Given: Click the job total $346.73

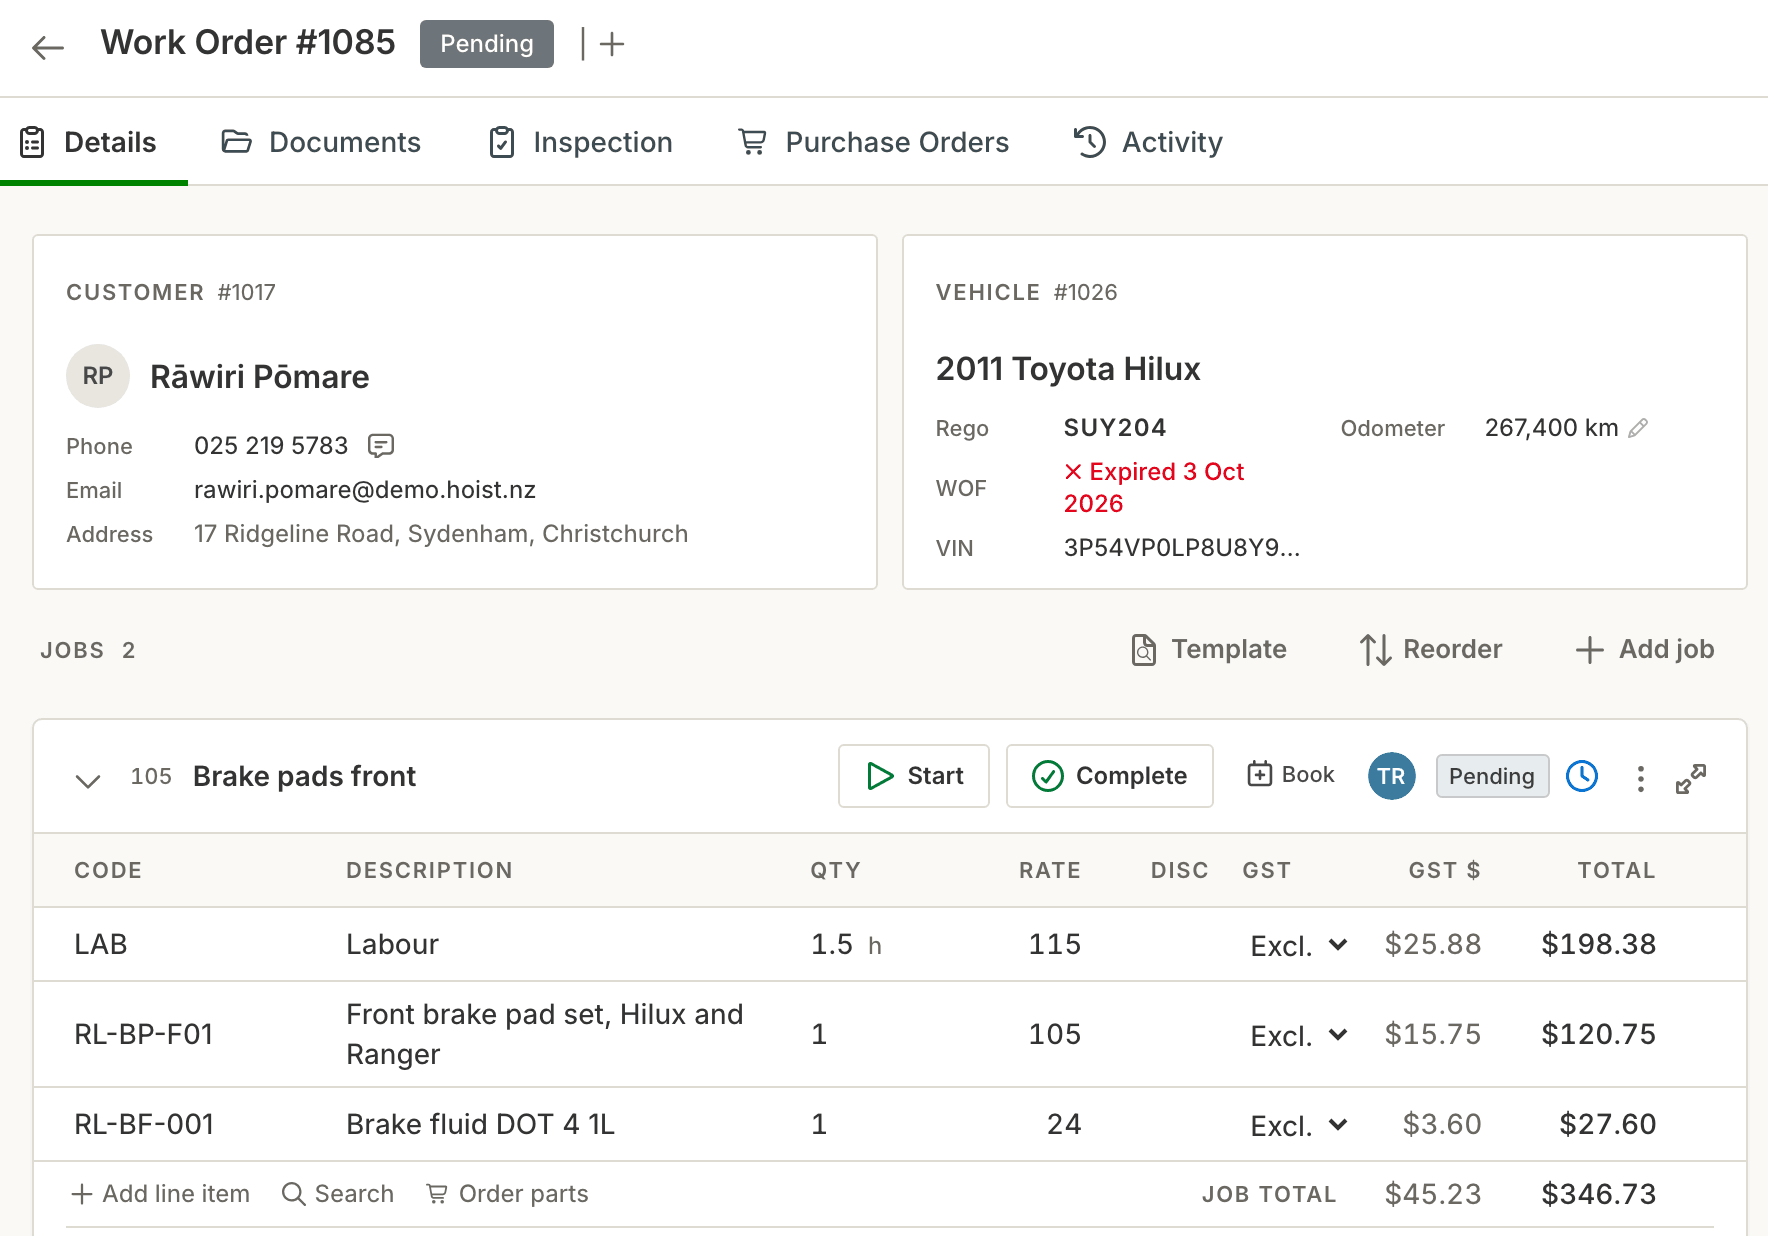Looking at the screenshot, I should click(x=1599, y=1194).
